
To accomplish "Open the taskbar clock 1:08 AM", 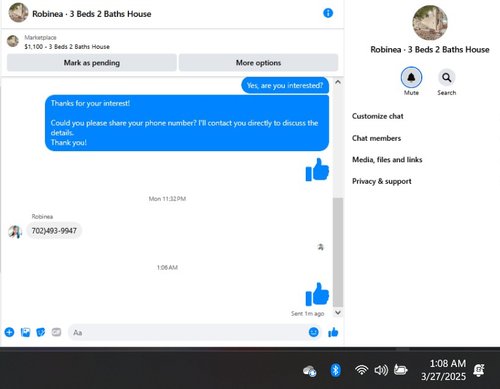I will click(443, 370).
